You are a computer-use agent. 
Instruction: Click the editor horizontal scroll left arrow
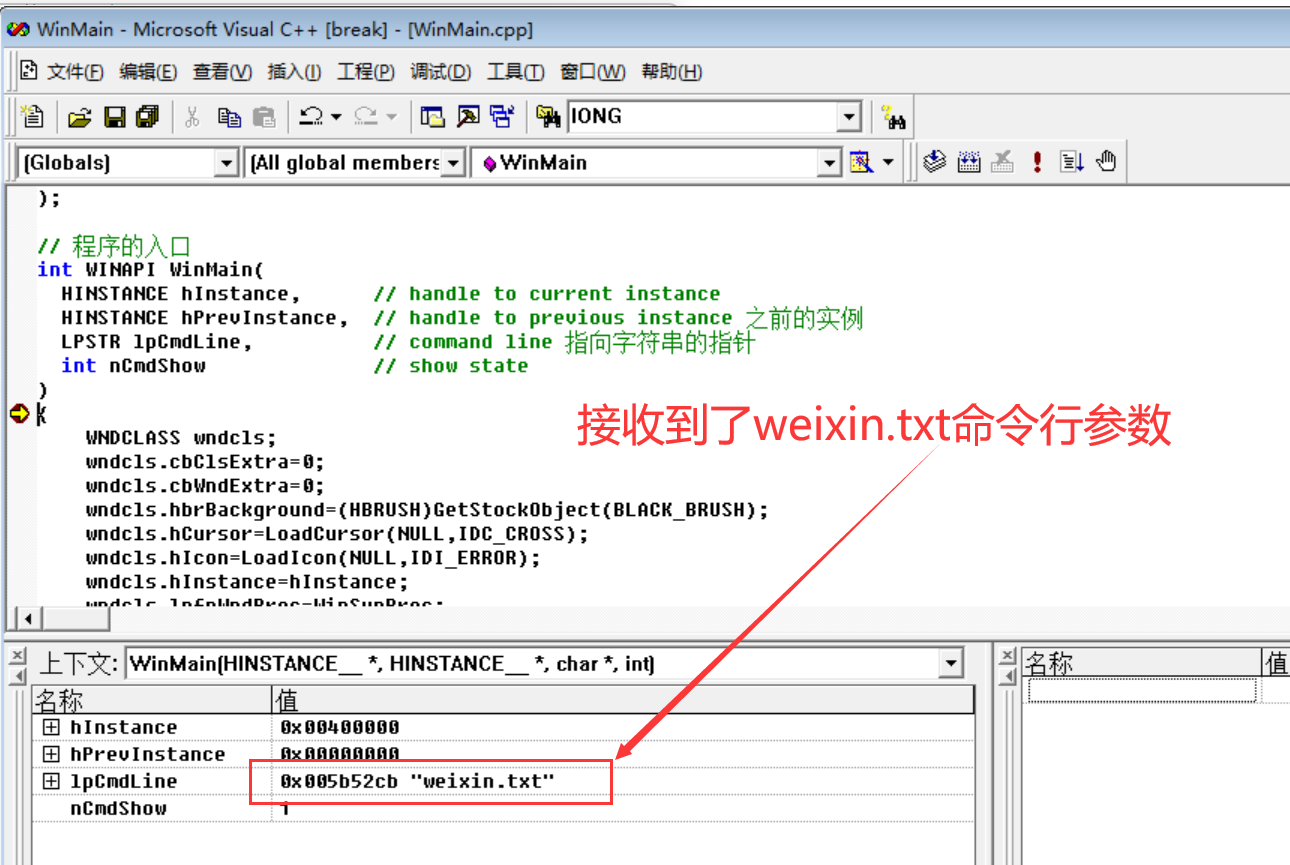pos(27,619)
